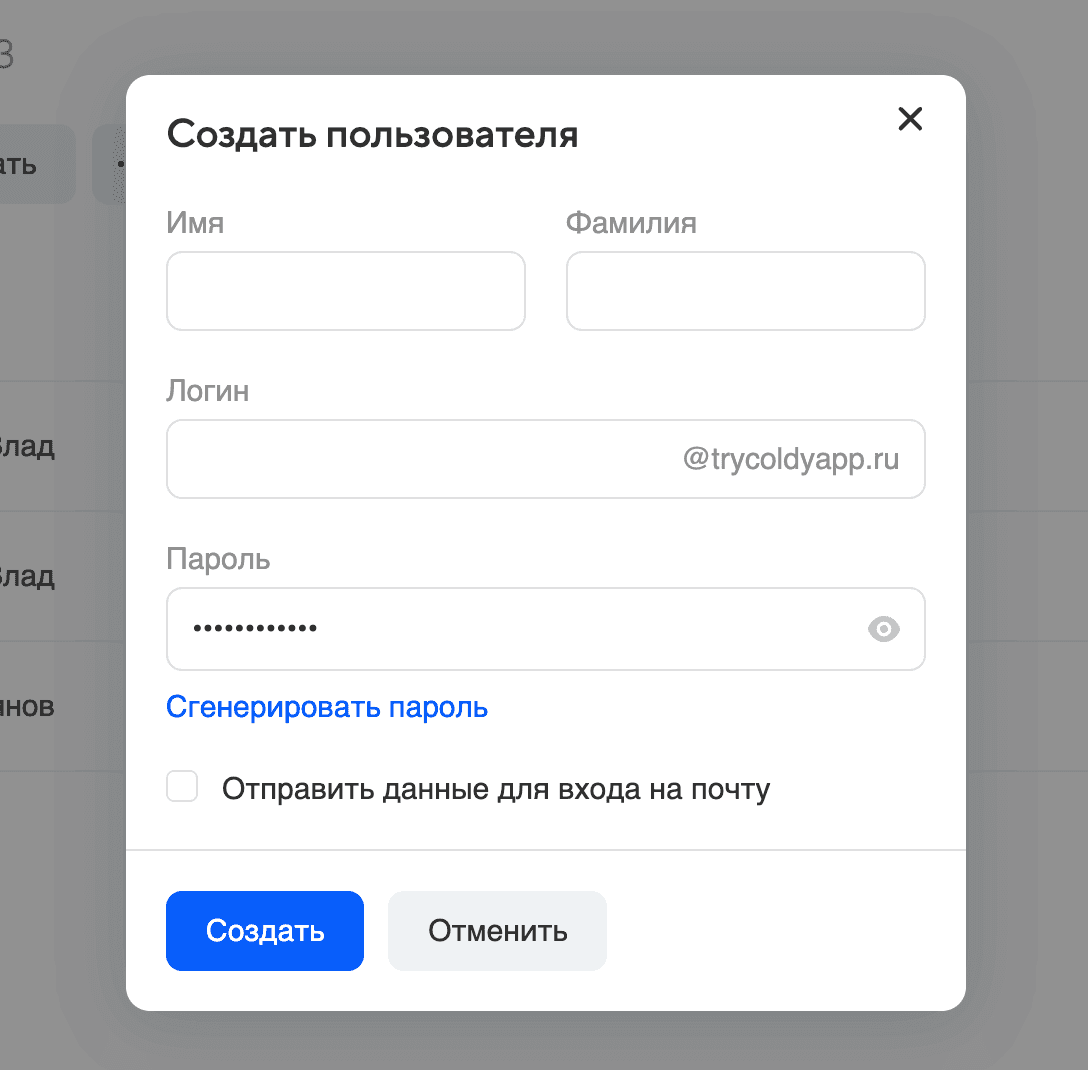1088x1070 pixels.
Task: Click the Имя input field
Action: (346, 291)
